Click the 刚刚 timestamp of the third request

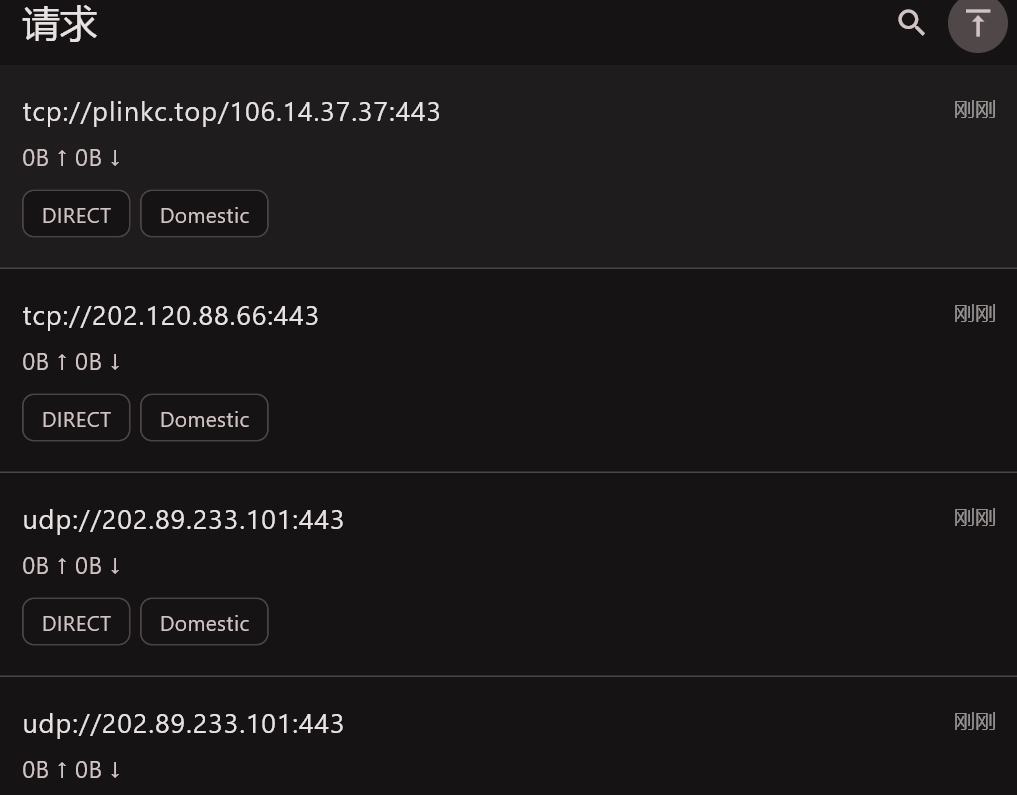click(x=974, y=518)
